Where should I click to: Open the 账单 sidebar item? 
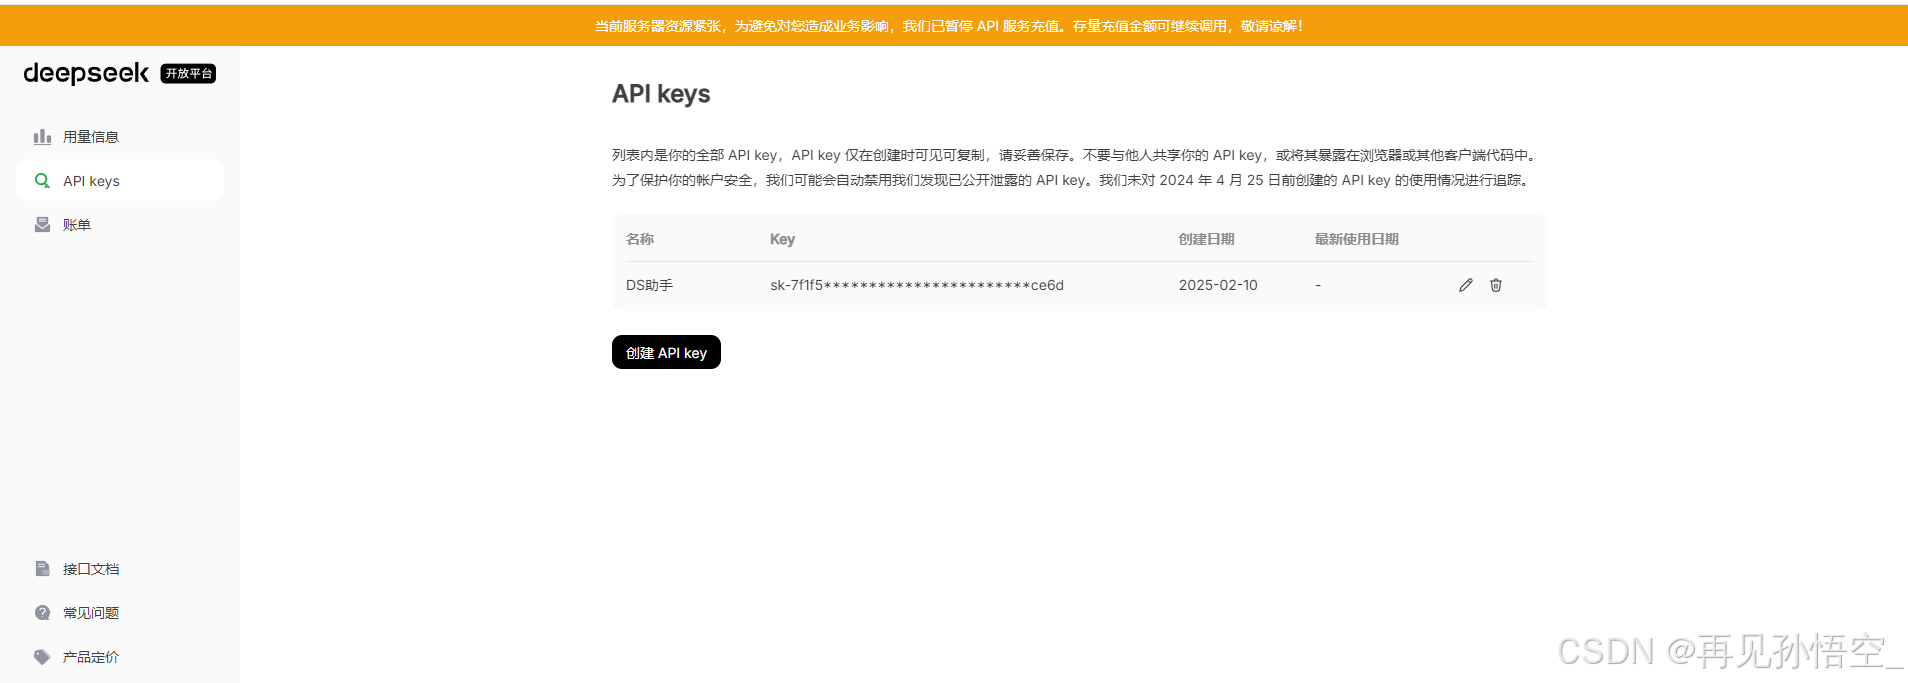pyautogui.click(x=120, y=225)
